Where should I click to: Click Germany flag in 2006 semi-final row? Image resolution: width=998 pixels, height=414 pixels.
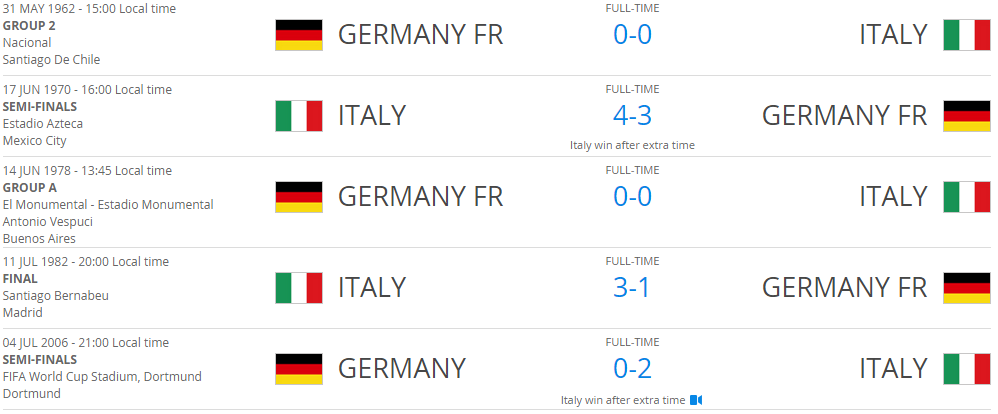tap(298, 368)
